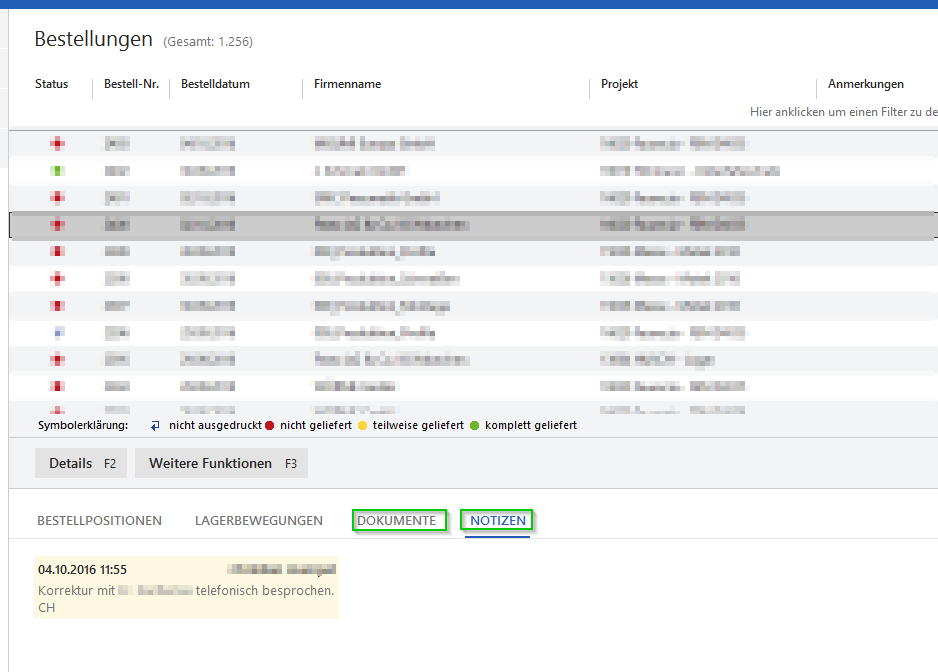Click the note timestamp '04.10.2016 11:55'
This screenshot has width=938, height=672.
pos(83,570)
